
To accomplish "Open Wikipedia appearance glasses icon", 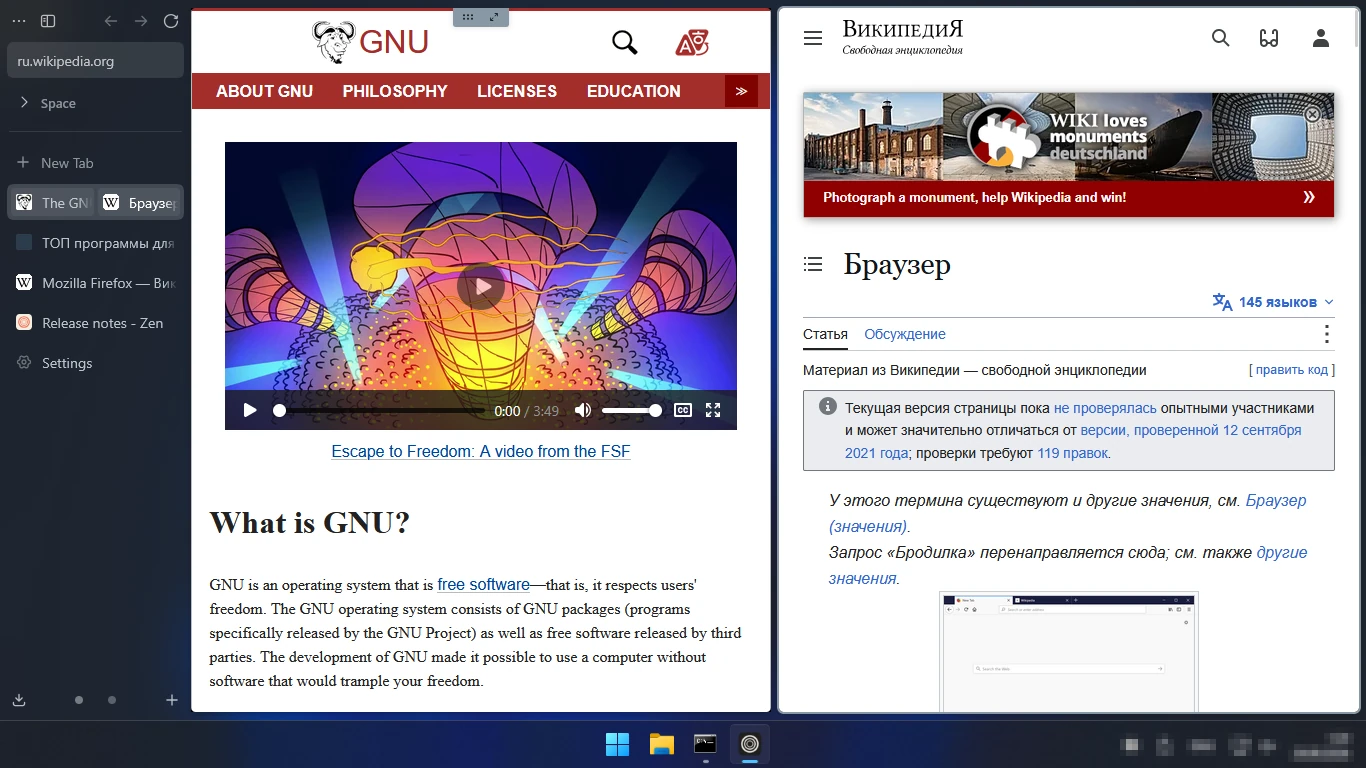I will point(1269,38).
